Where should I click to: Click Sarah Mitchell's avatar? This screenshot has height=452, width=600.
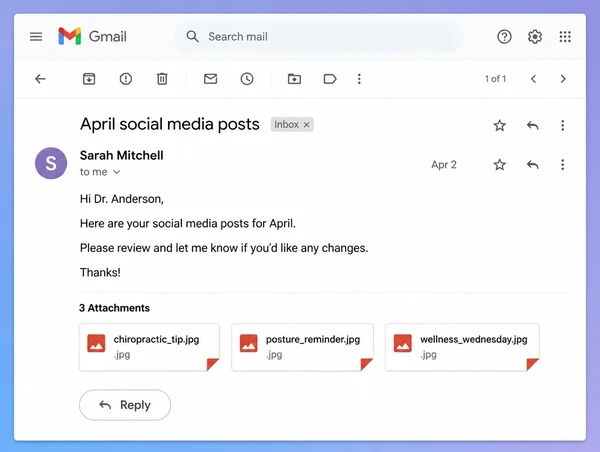(x=51, y=163)
